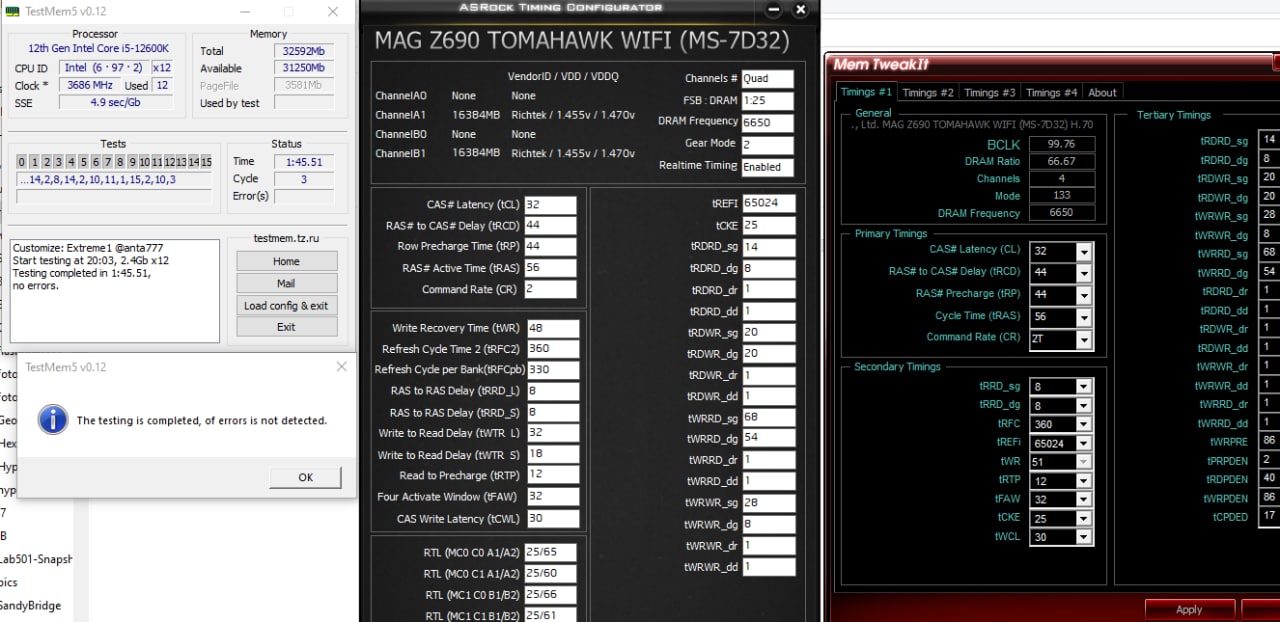Expand the tRRD_sg dropdown in Mem TweakIt
This screenshot has width=1280, height=622.
pos(1084,387)
